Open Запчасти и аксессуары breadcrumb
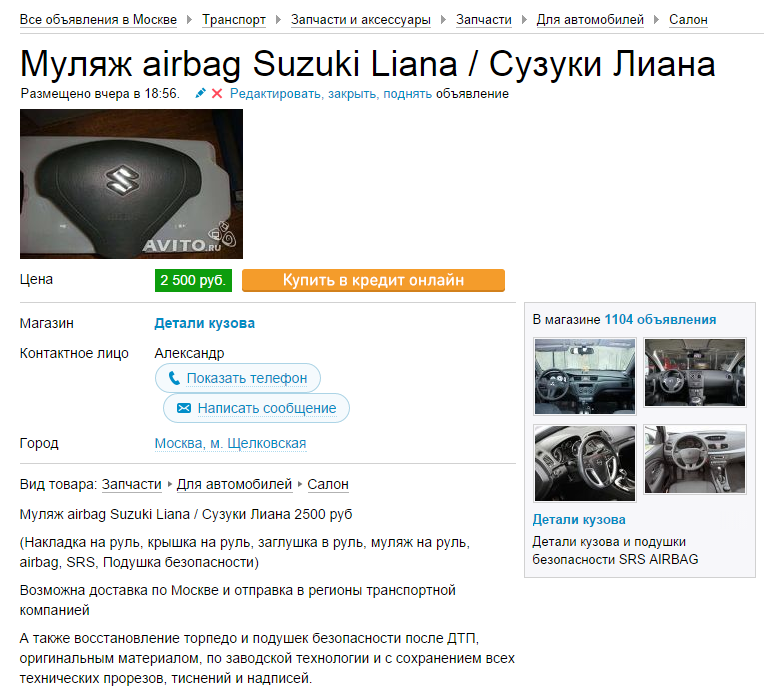Viewport: 764px width, 694px height. pyautogui.click(x=361, y=20)
